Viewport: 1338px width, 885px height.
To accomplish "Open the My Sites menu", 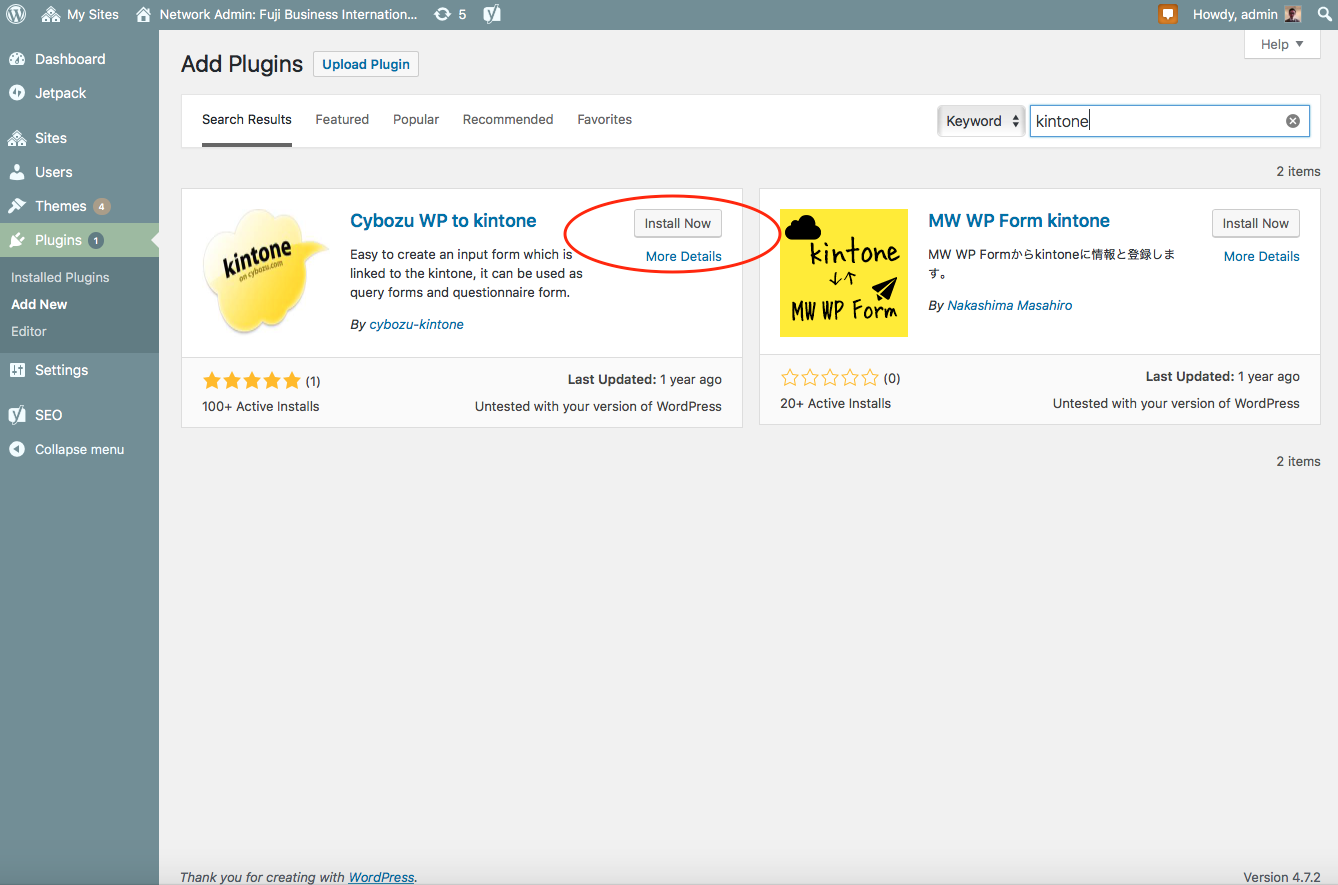I will click(x=80, y=14).
